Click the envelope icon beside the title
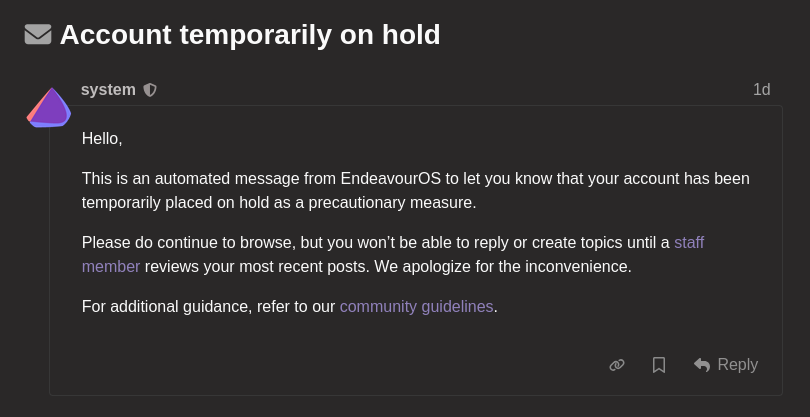 click(38, 35)
